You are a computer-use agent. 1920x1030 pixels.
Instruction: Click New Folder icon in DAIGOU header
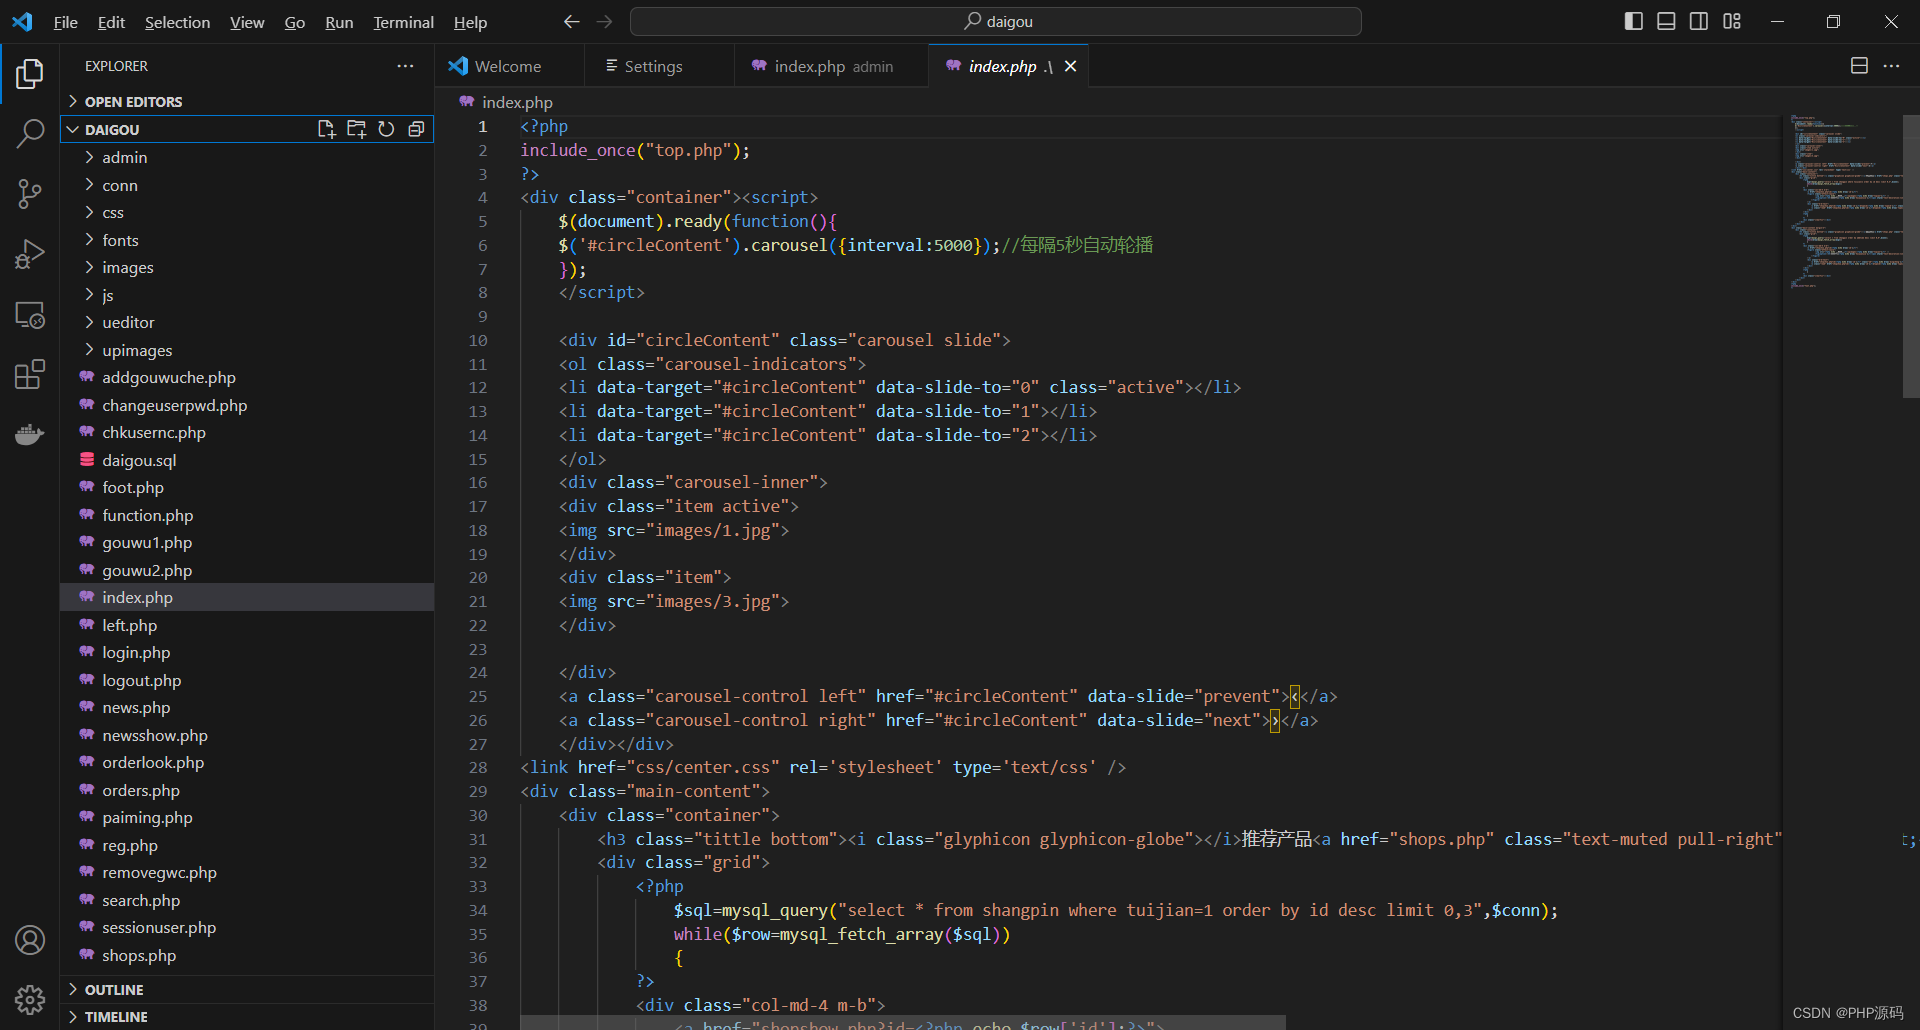tap(356, 129)
